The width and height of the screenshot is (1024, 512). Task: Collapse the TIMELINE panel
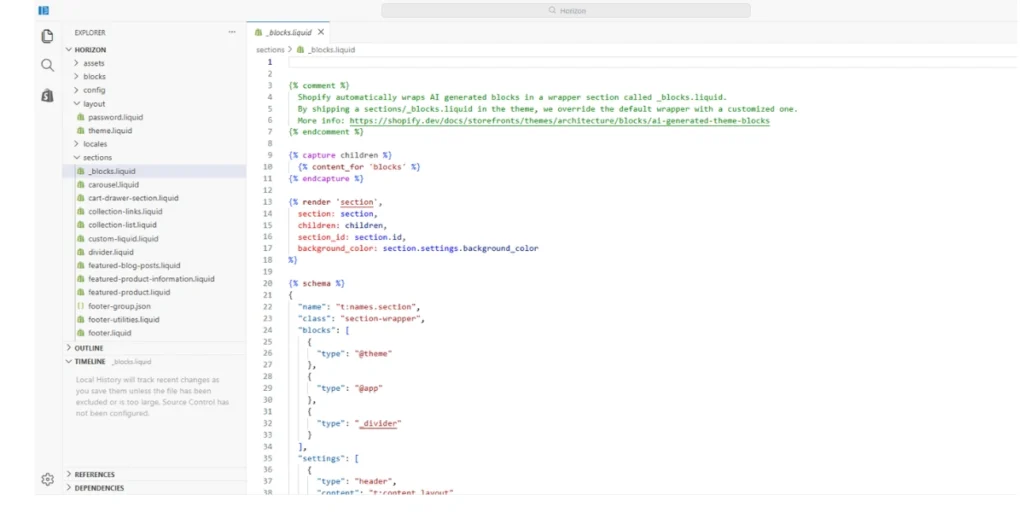coord(155,361)
